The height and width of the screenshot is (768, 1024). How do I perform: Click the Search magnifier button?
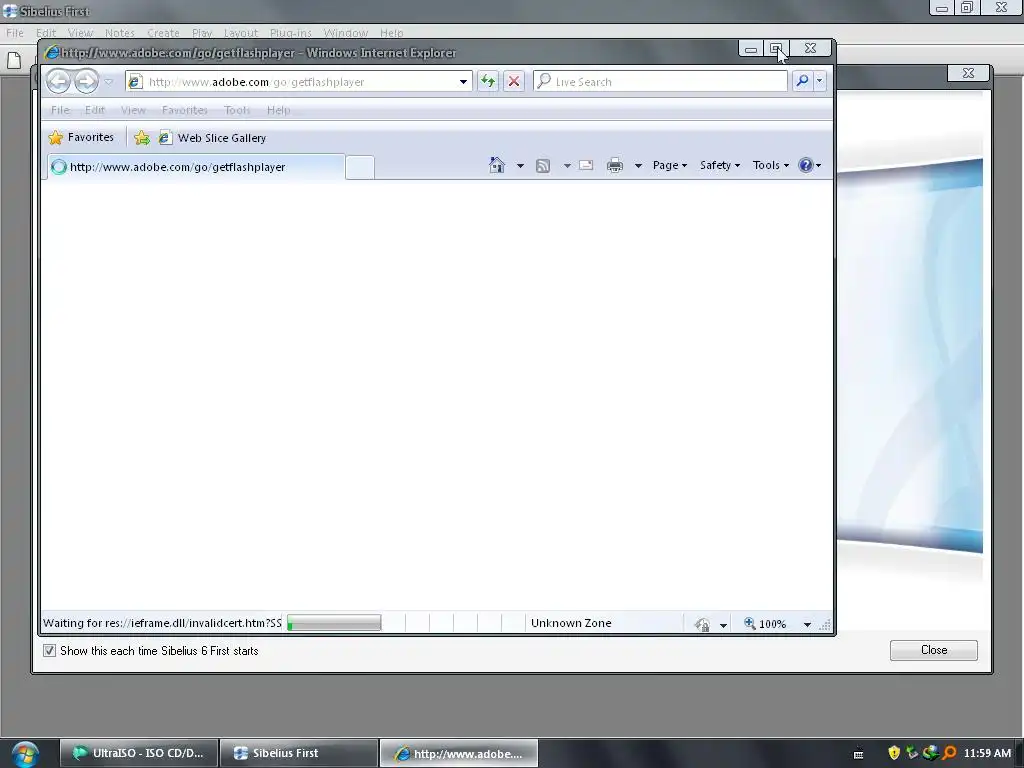[x=802, y=81]
